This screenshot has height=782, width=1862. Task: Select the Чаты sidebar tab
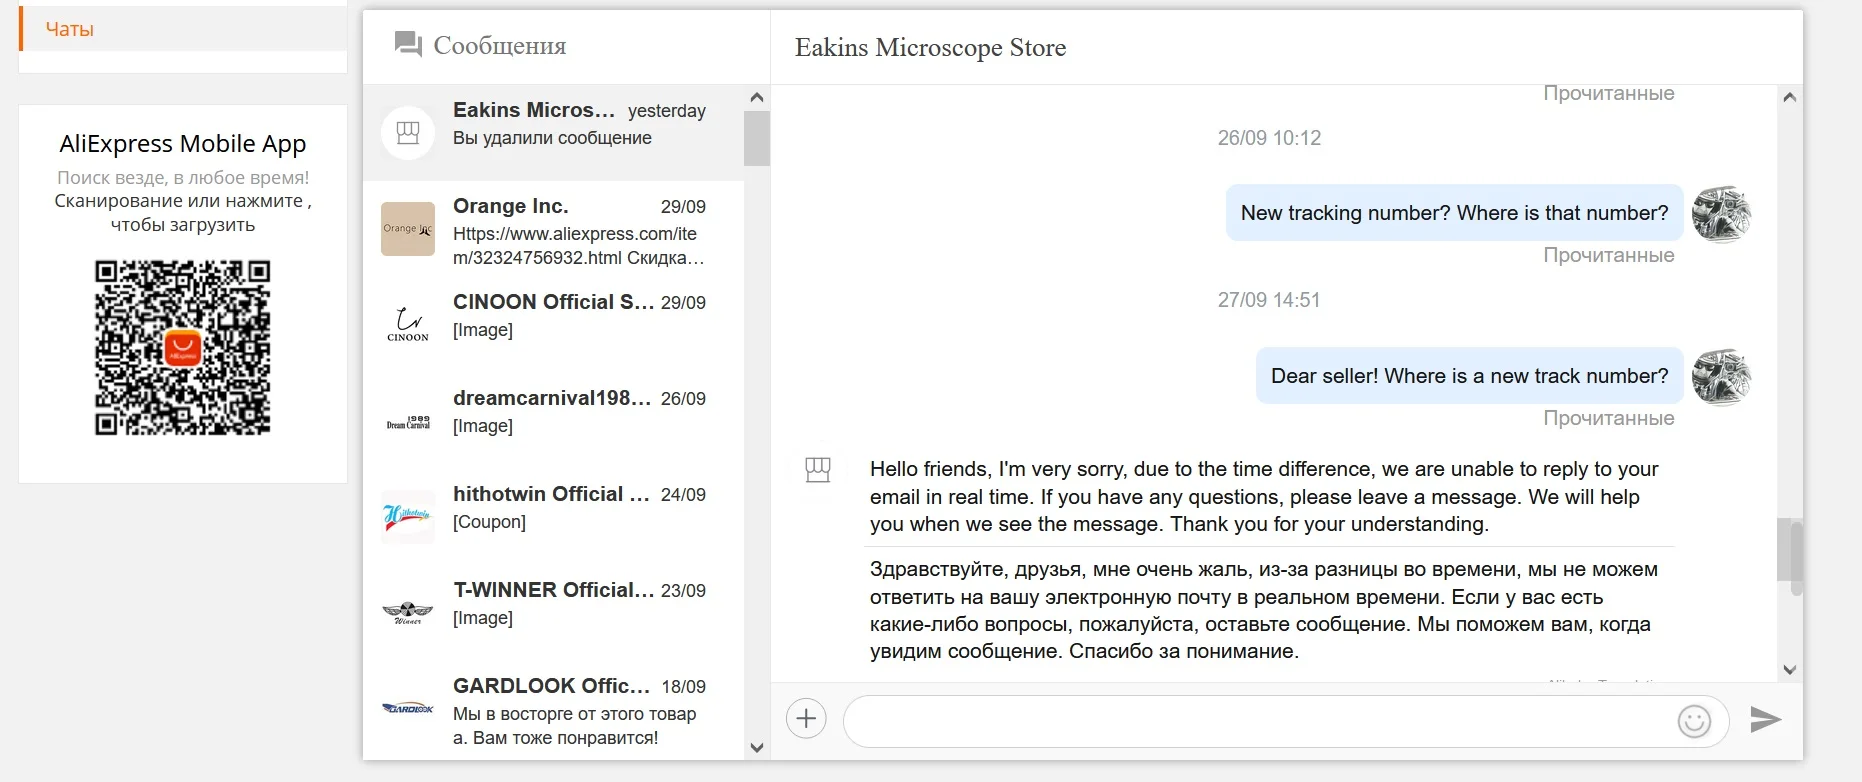click(x=70, y=30)
